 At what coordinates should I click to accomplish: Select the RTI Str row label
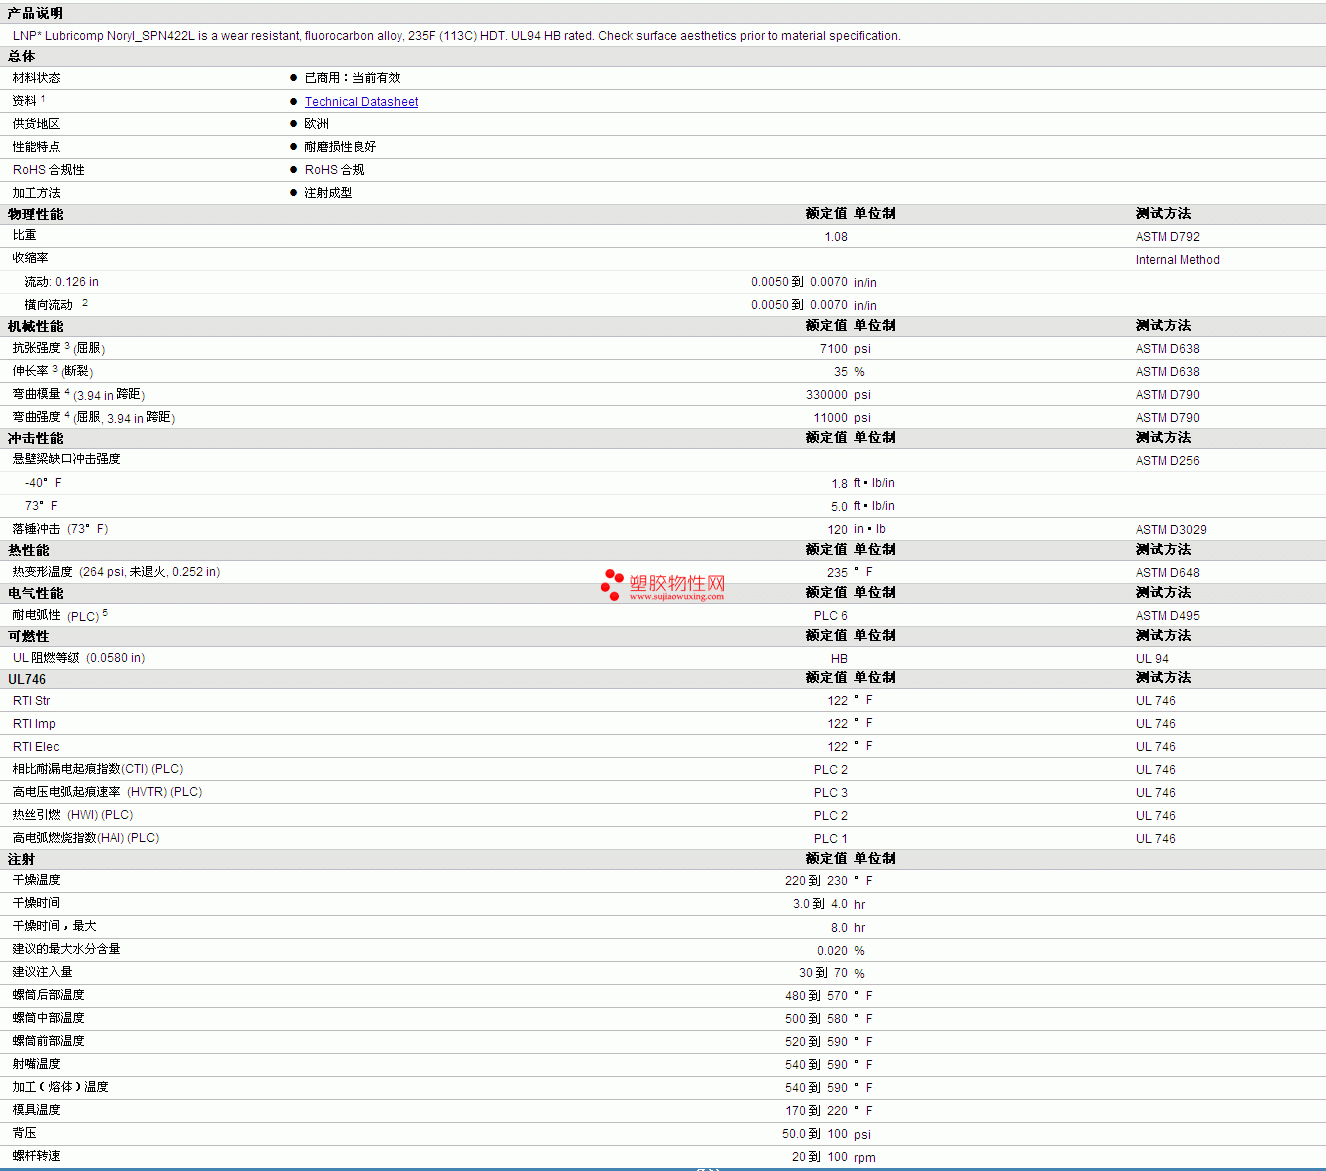pos(31,701)
